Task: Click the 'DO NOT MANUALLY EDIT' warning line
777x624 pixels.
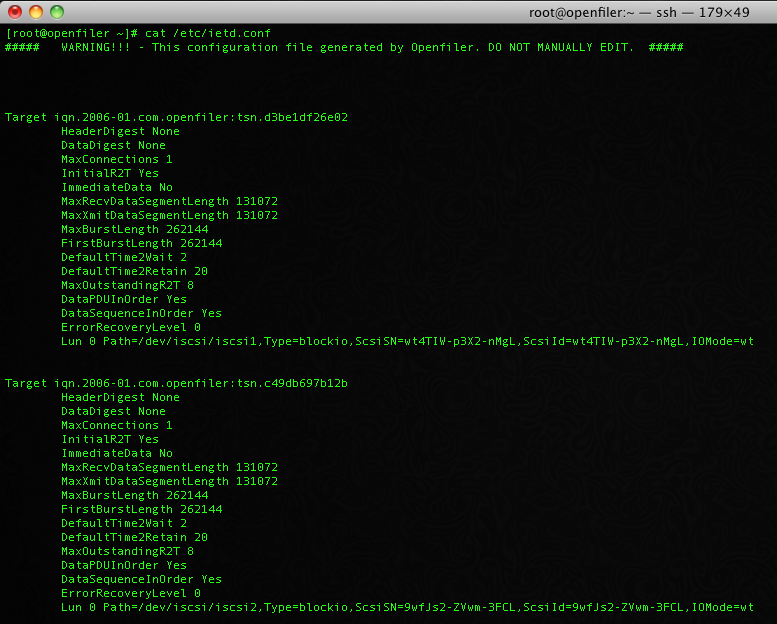Action: [344, 47]
